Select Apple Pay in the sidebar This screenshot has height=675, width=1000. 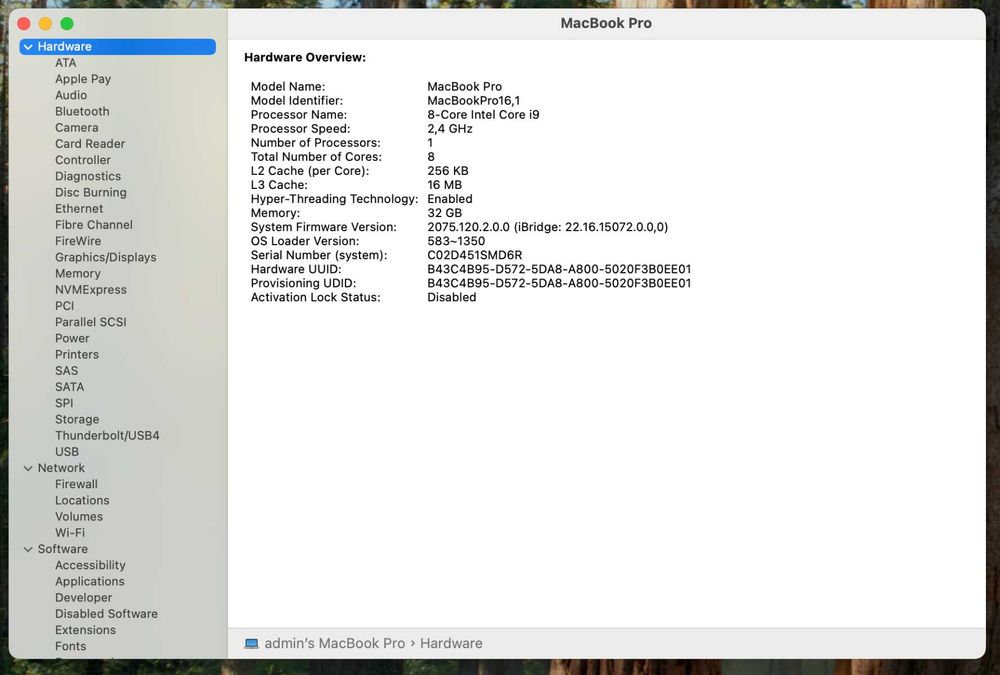pos(83,79)
